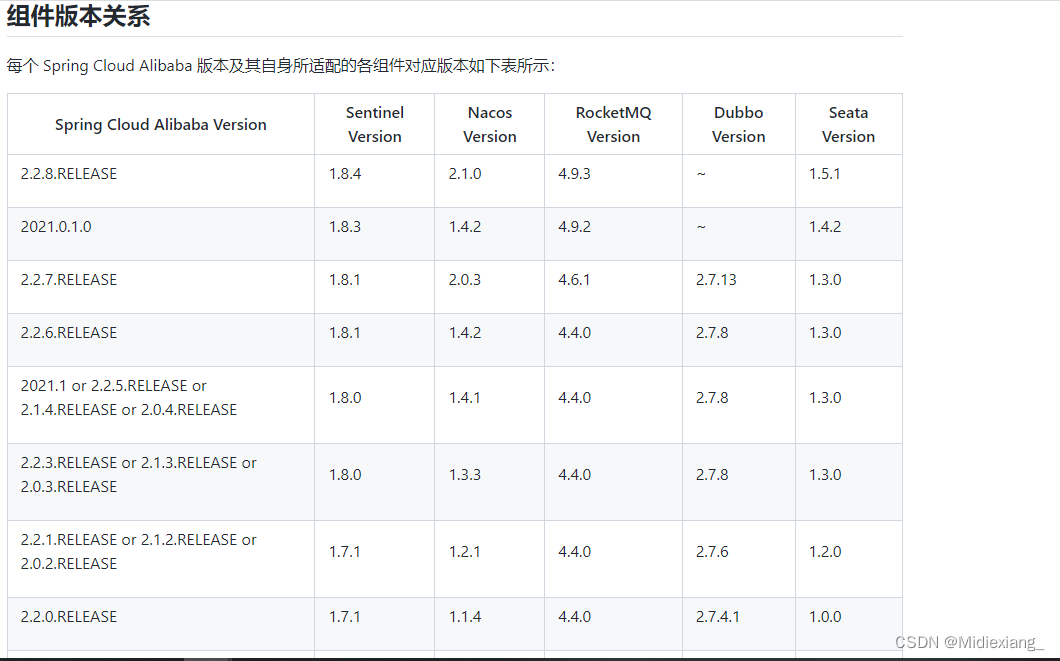Screen dimensions: 1060x661
Task: Click the Dubbo tilde in the 2021.0.1.0 row
Action: click(x=701, y=227)
